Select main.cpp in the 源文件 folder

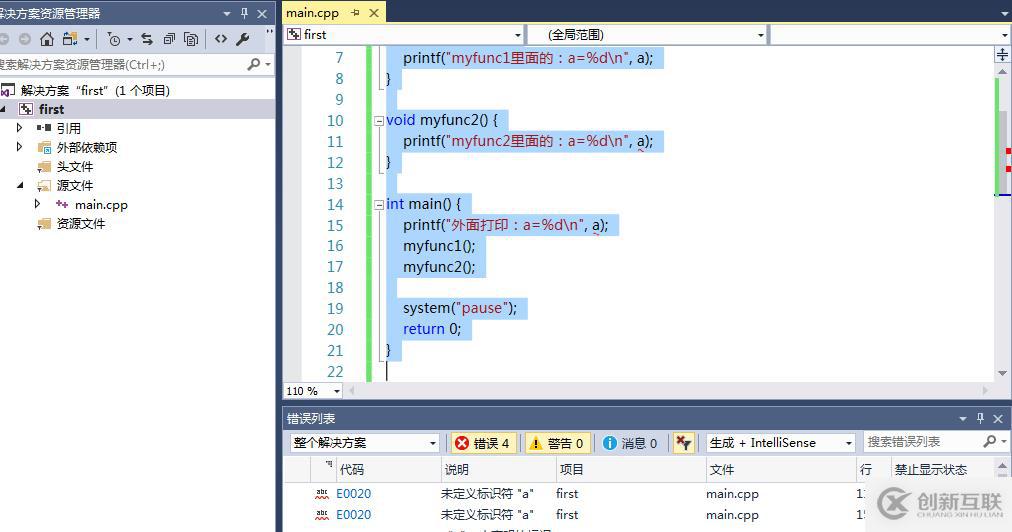(101, 205)
